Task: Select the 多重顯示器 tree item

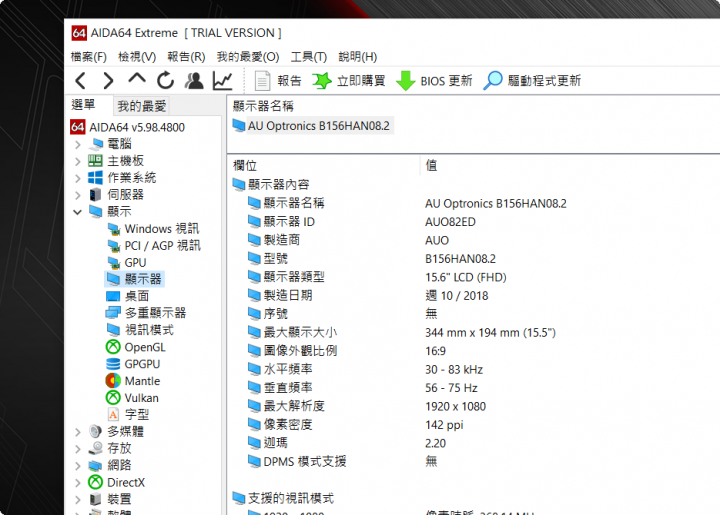Action: pyautogui.click(x=156, y=313)
